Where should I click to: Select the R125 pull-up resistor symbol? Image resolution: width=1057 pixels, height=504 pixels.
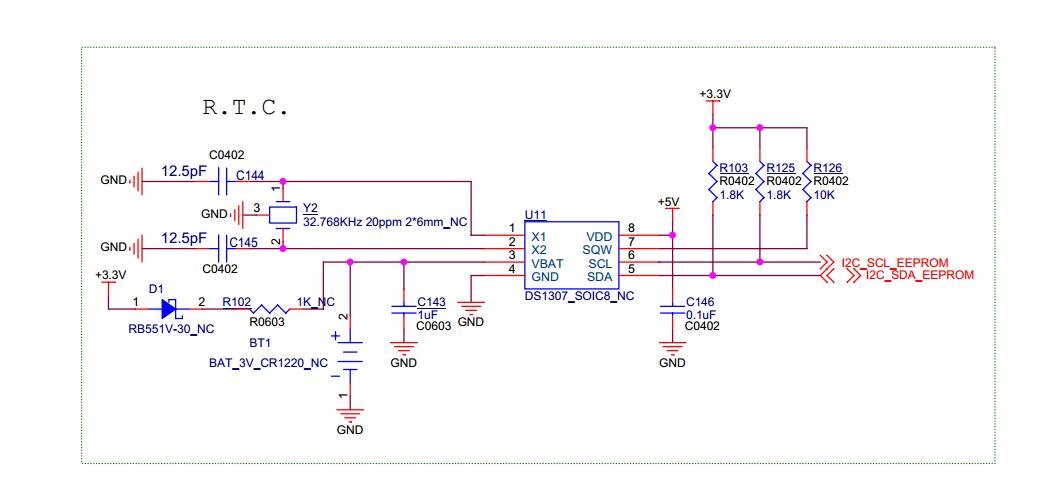click(760, 181)
